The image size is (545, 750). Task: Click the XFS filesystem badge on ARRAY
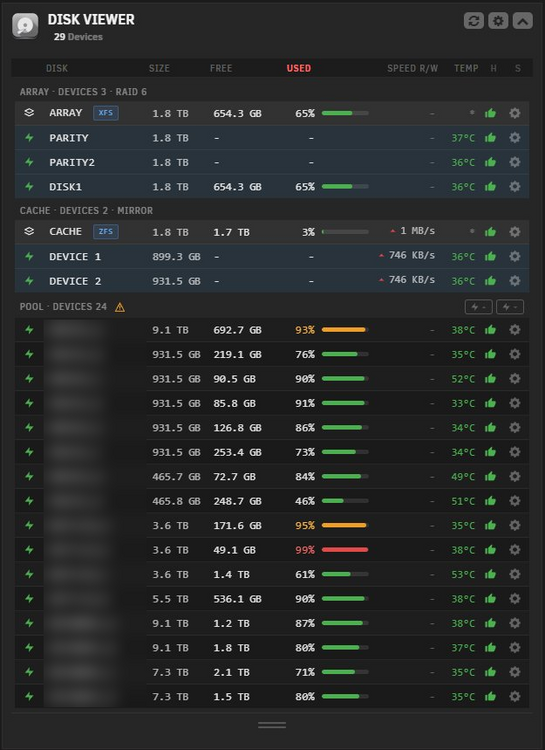(106, 113)
